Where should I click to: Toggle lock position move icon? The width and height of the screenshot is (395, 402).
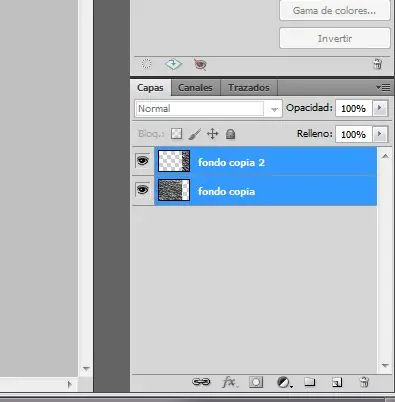pos(213,134)
